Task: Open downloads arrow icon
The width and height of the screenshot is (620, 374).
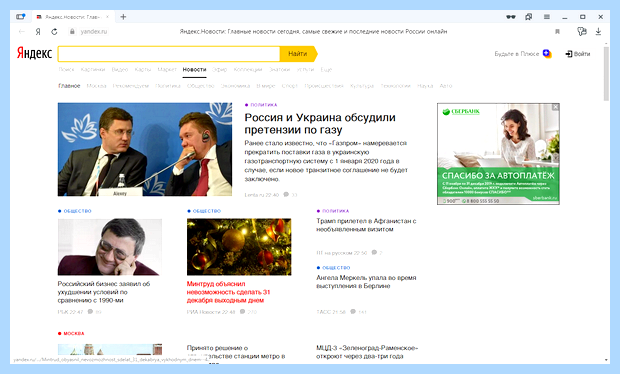Action: click(598, 32)
